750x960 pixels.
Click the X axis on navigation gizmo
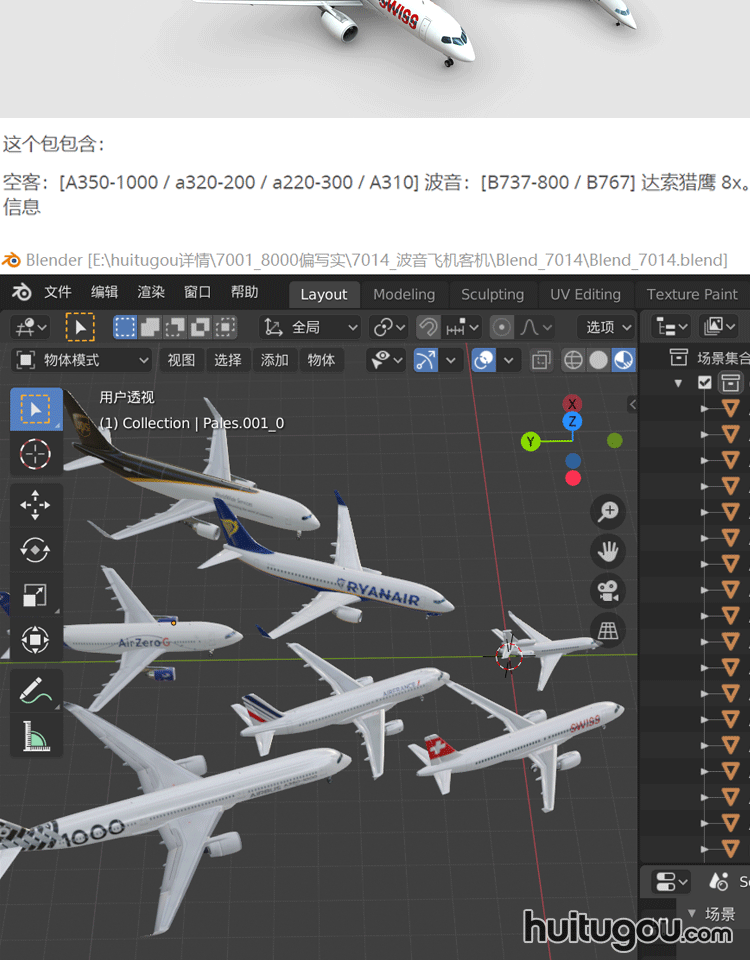572,404
